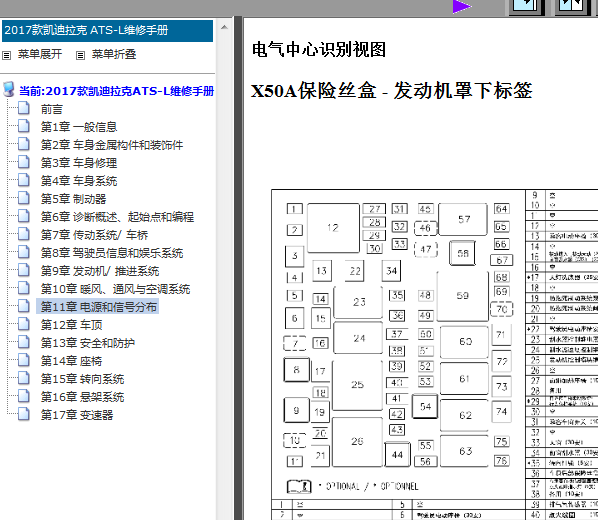Open 第16章 悬架系统
Viewport: 598px width, 520px height.
click(x=82, y=397)
